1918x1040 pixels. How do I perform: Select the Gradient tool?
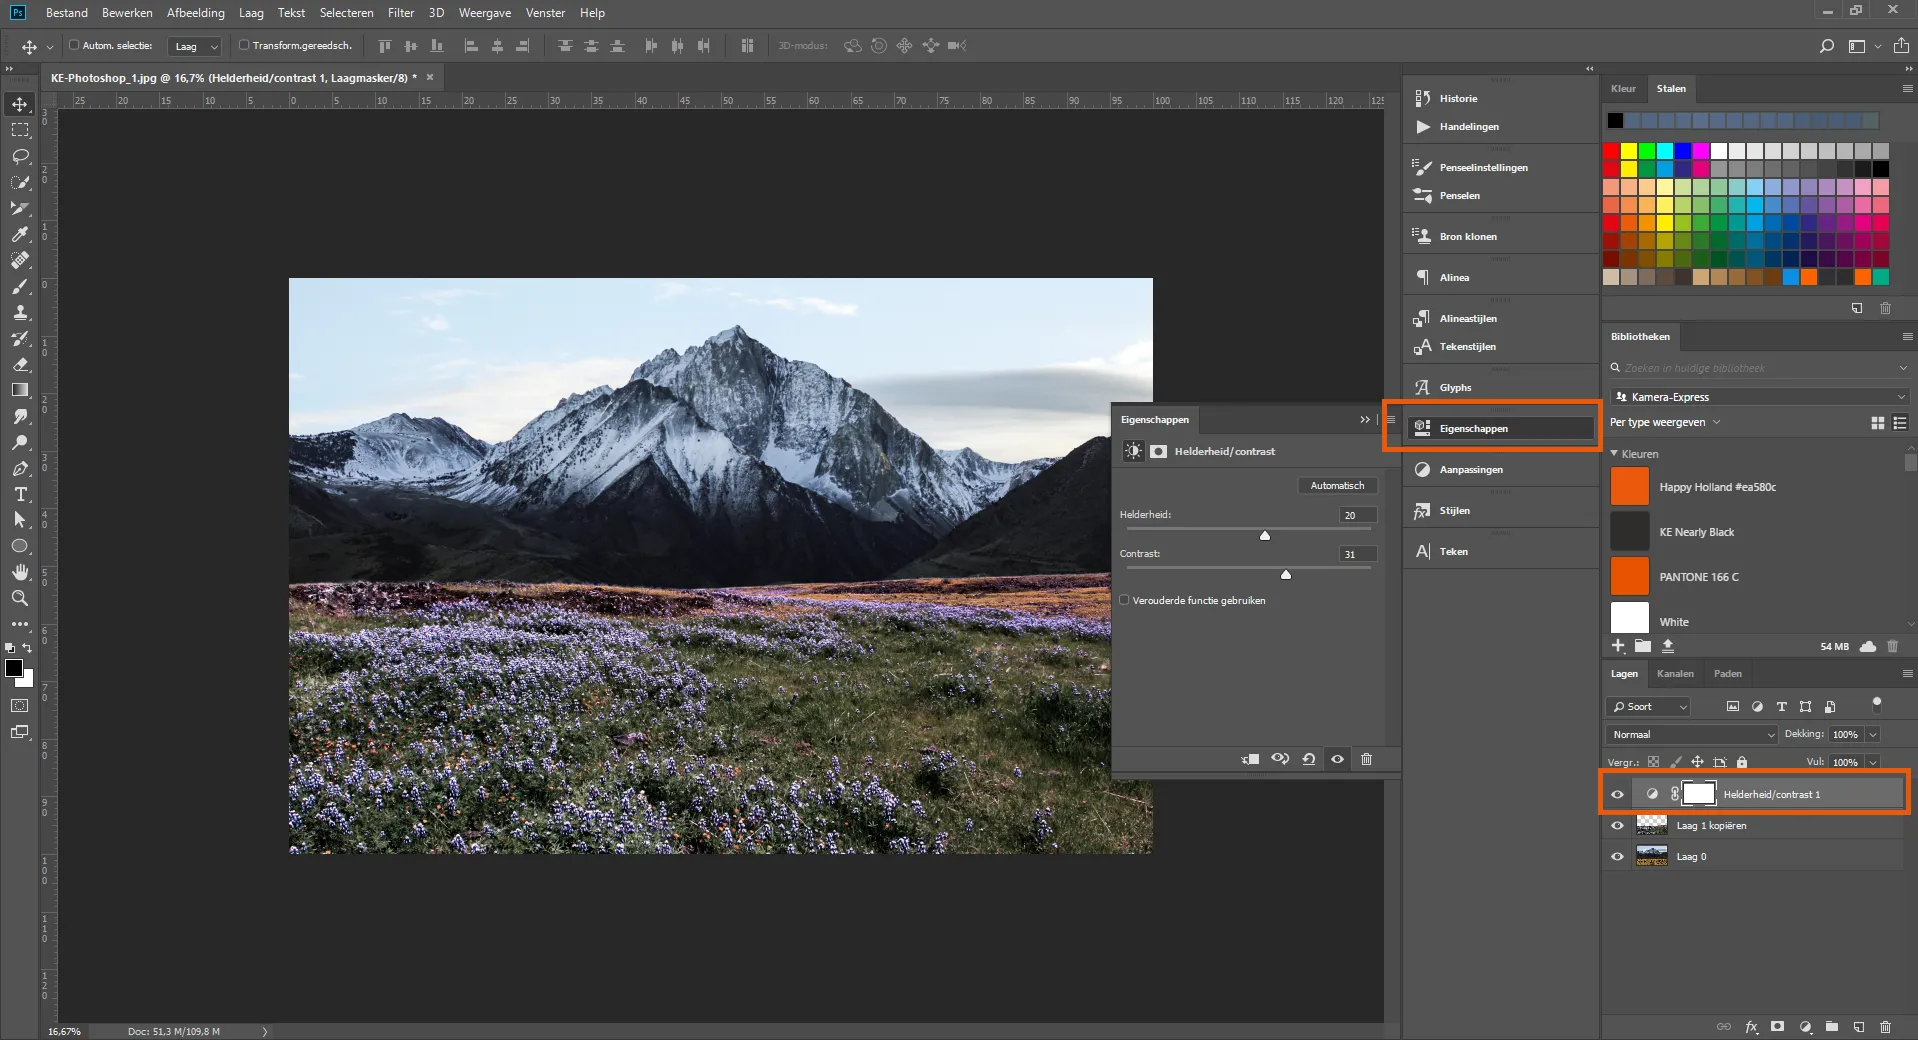tap(20, 390)
